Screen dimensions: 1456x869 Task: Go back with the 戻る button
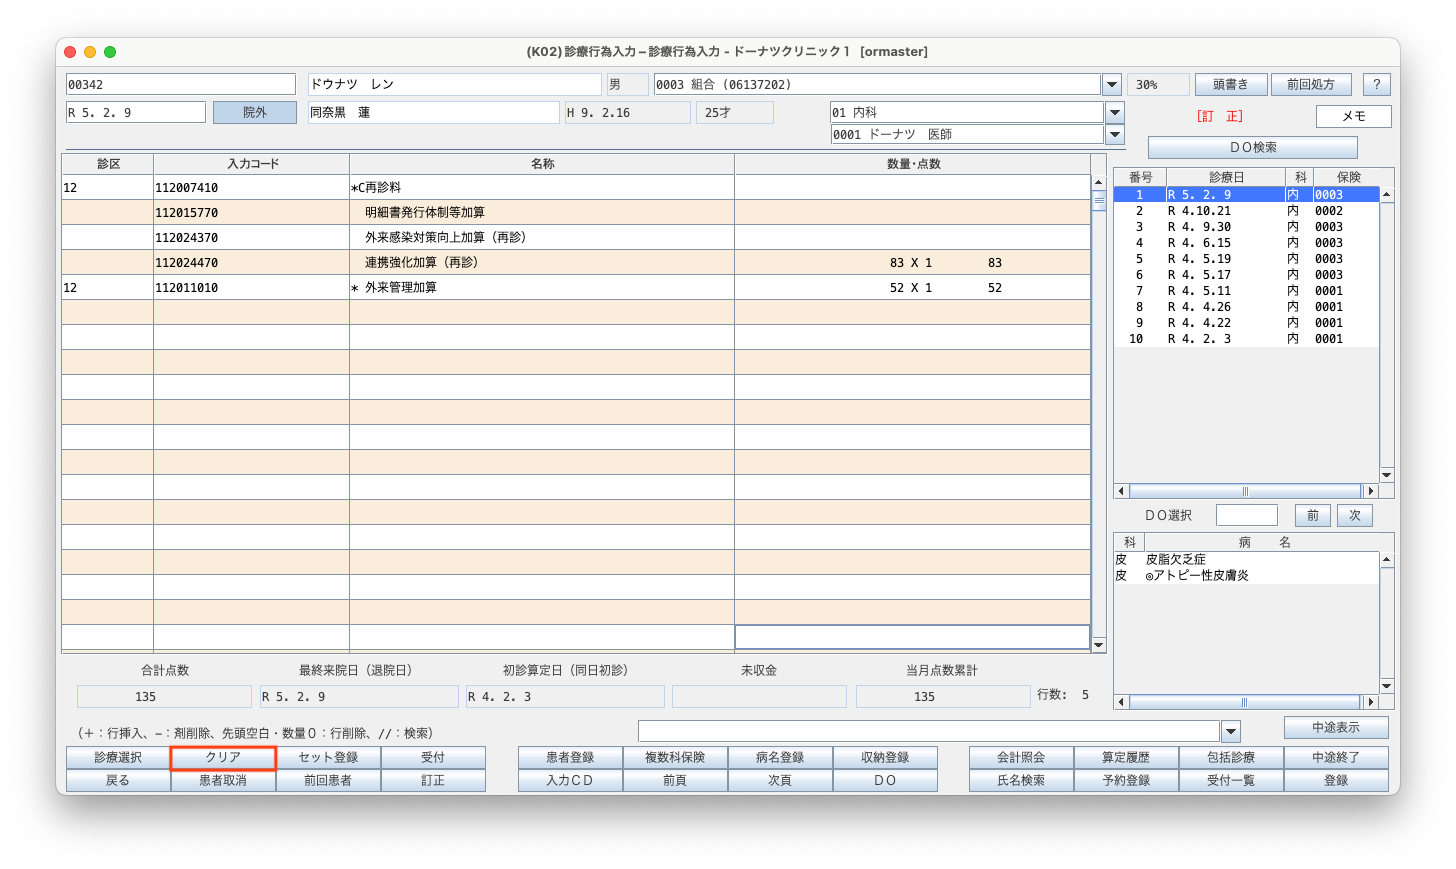[x=118, y=781]
